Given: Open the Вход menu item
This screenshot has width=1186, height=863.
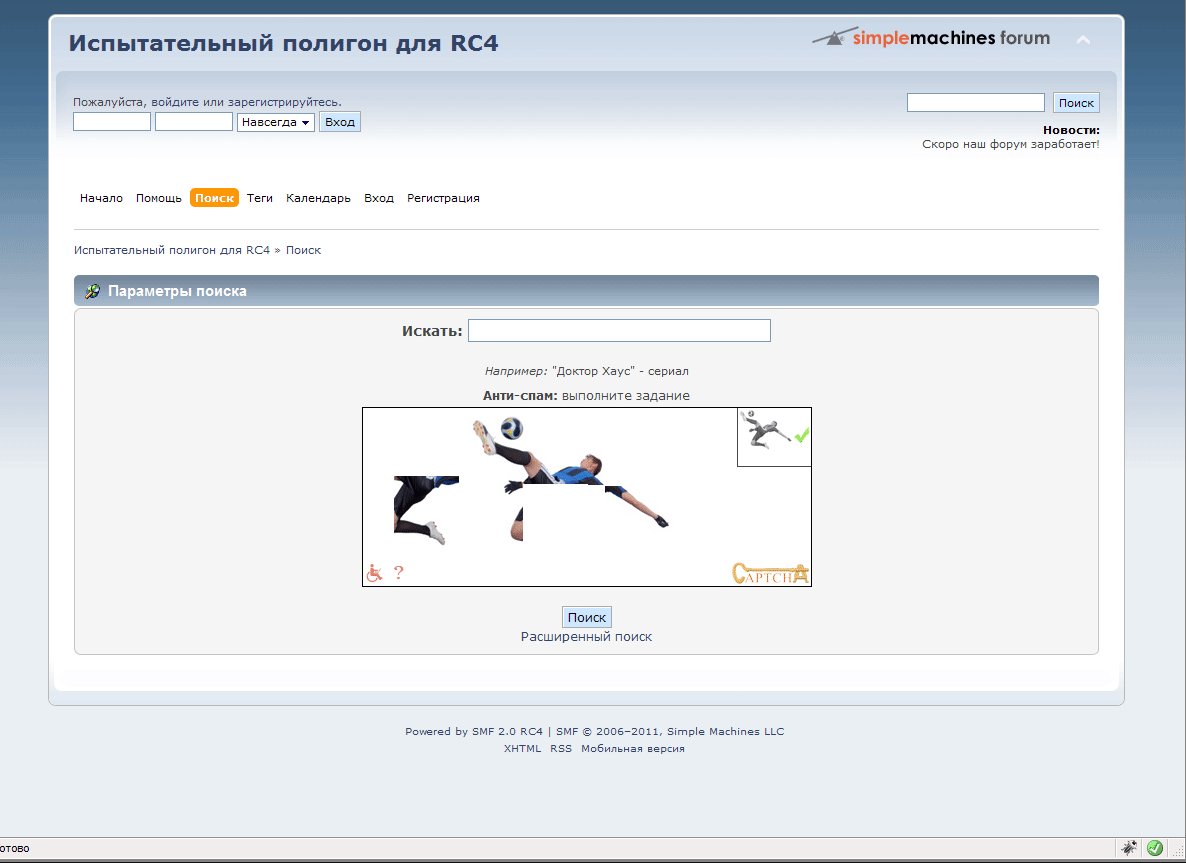Looking at the screenshot, I should [x=379, y=198].
